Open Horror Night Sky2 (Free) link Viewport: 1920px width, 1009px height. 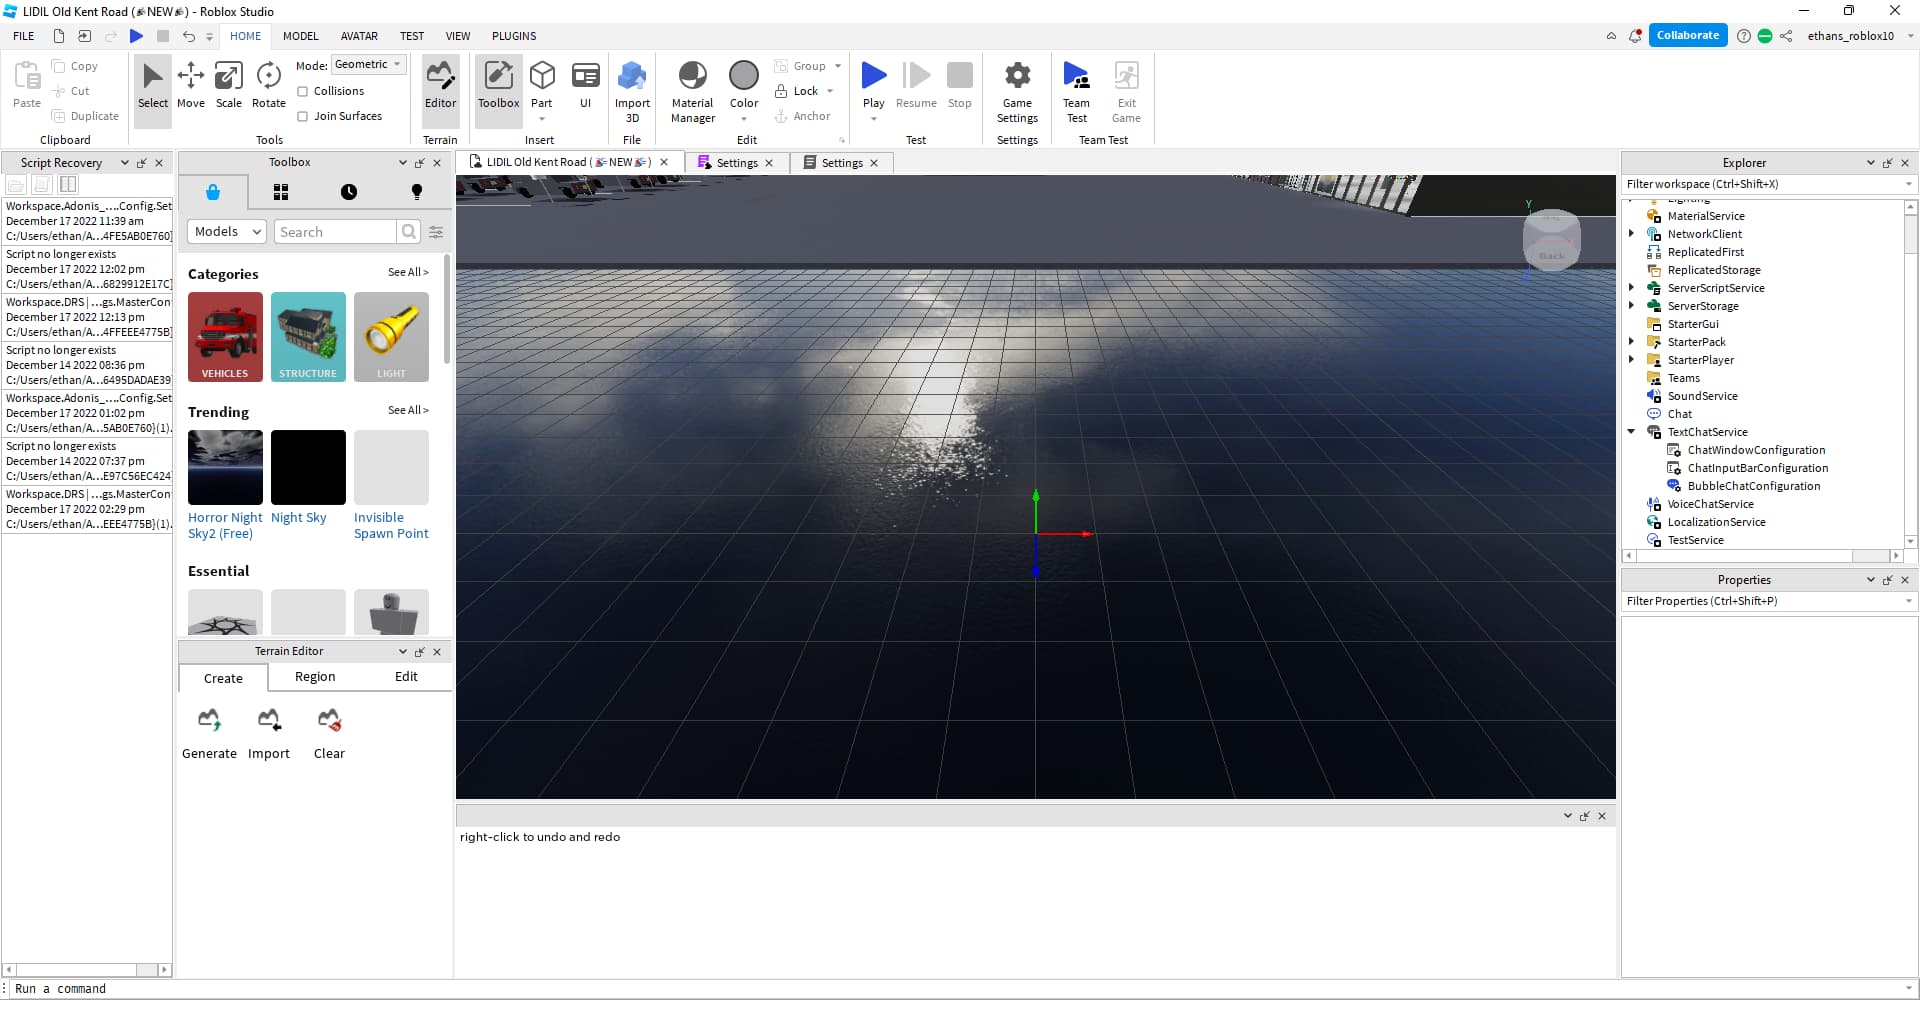click(x=225, y=526)
